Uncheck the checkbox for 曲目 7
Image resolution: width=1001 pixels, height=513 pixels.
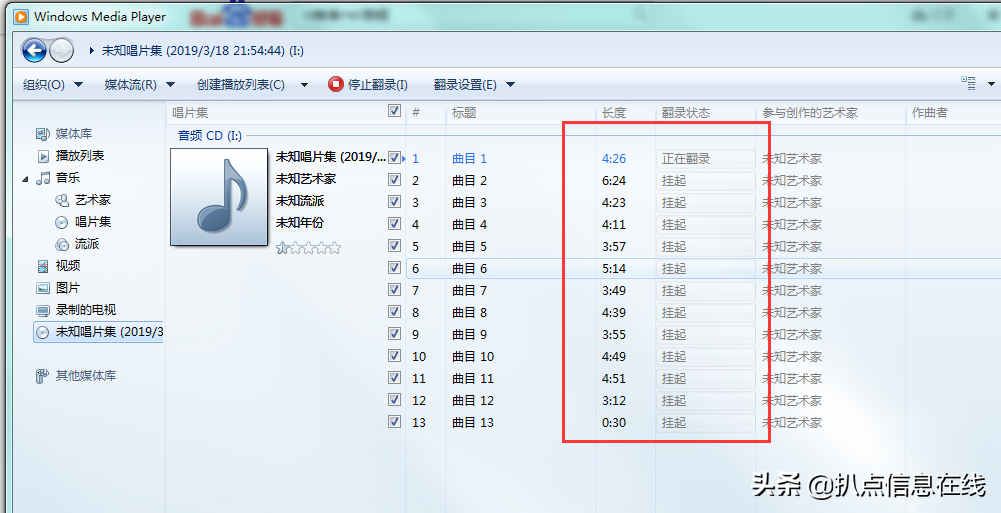click(395, 290)
